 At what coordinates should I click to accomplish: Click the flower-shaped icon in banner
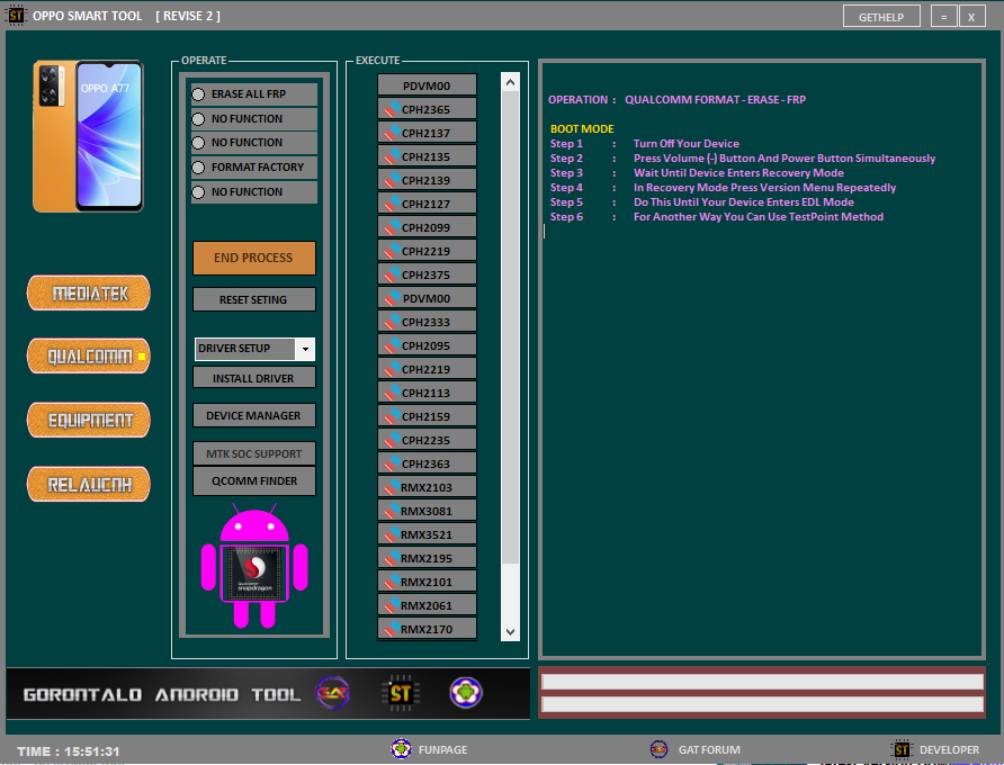465,693
